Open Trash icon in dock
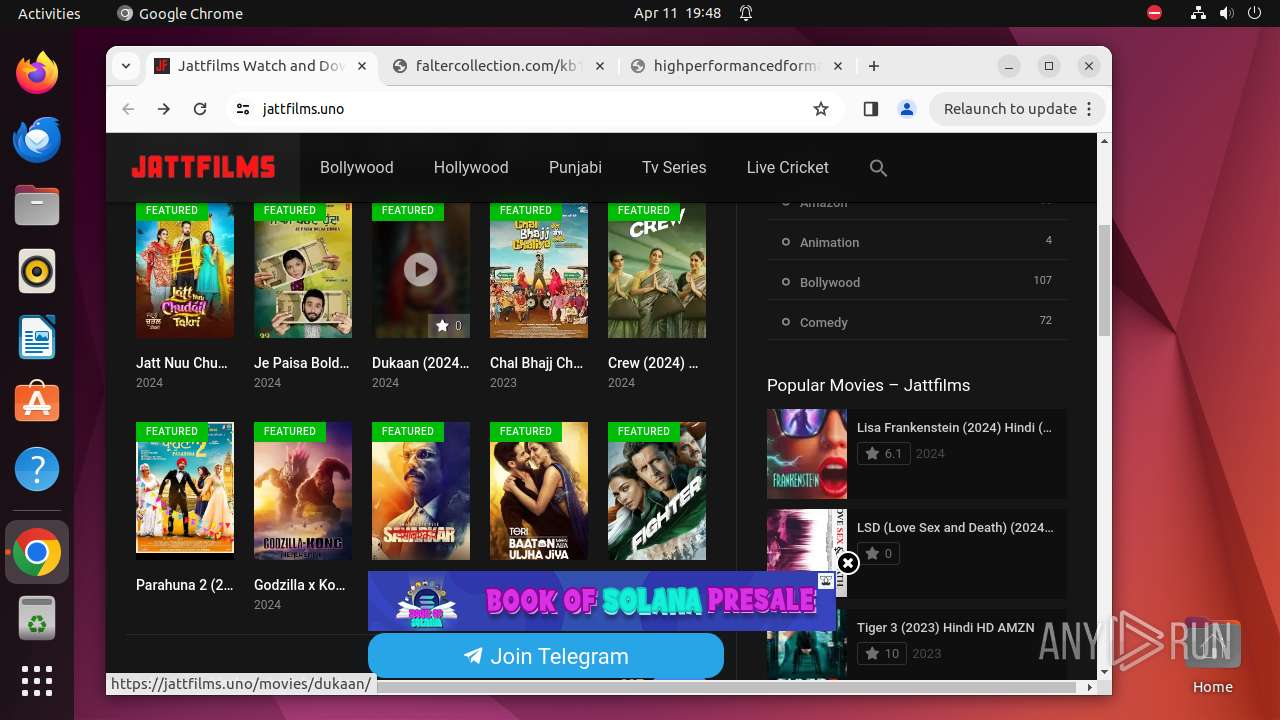This screenshot has height=720, width=1280. click(37, 617)
